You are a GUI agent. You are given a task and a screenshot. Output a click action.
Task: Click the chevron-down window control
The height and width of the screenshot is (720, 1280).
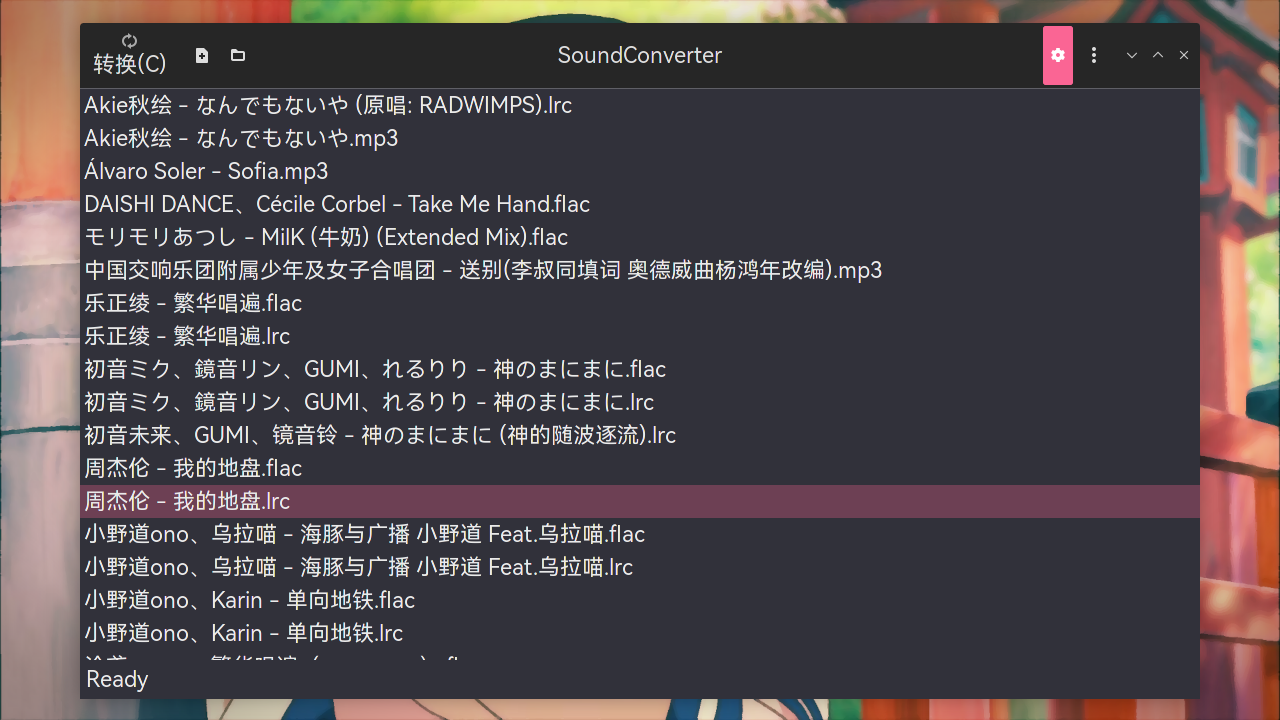coord(1131,55)
